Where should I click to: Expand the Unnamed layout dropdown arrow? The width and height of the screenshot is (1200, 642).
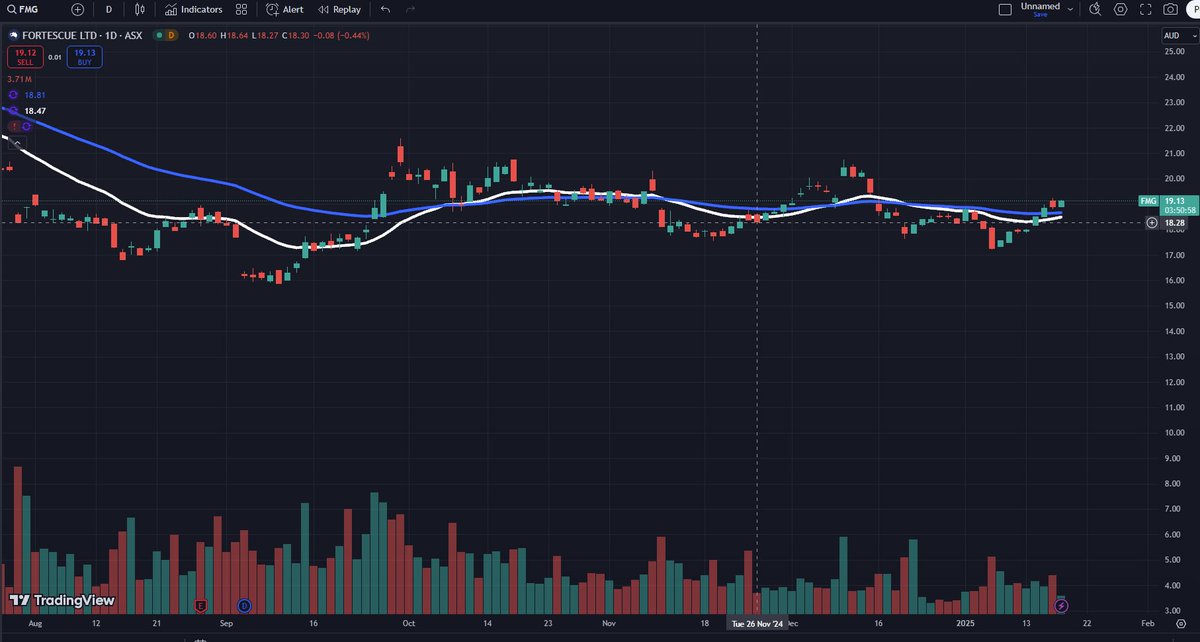[x=1071, y=9]
